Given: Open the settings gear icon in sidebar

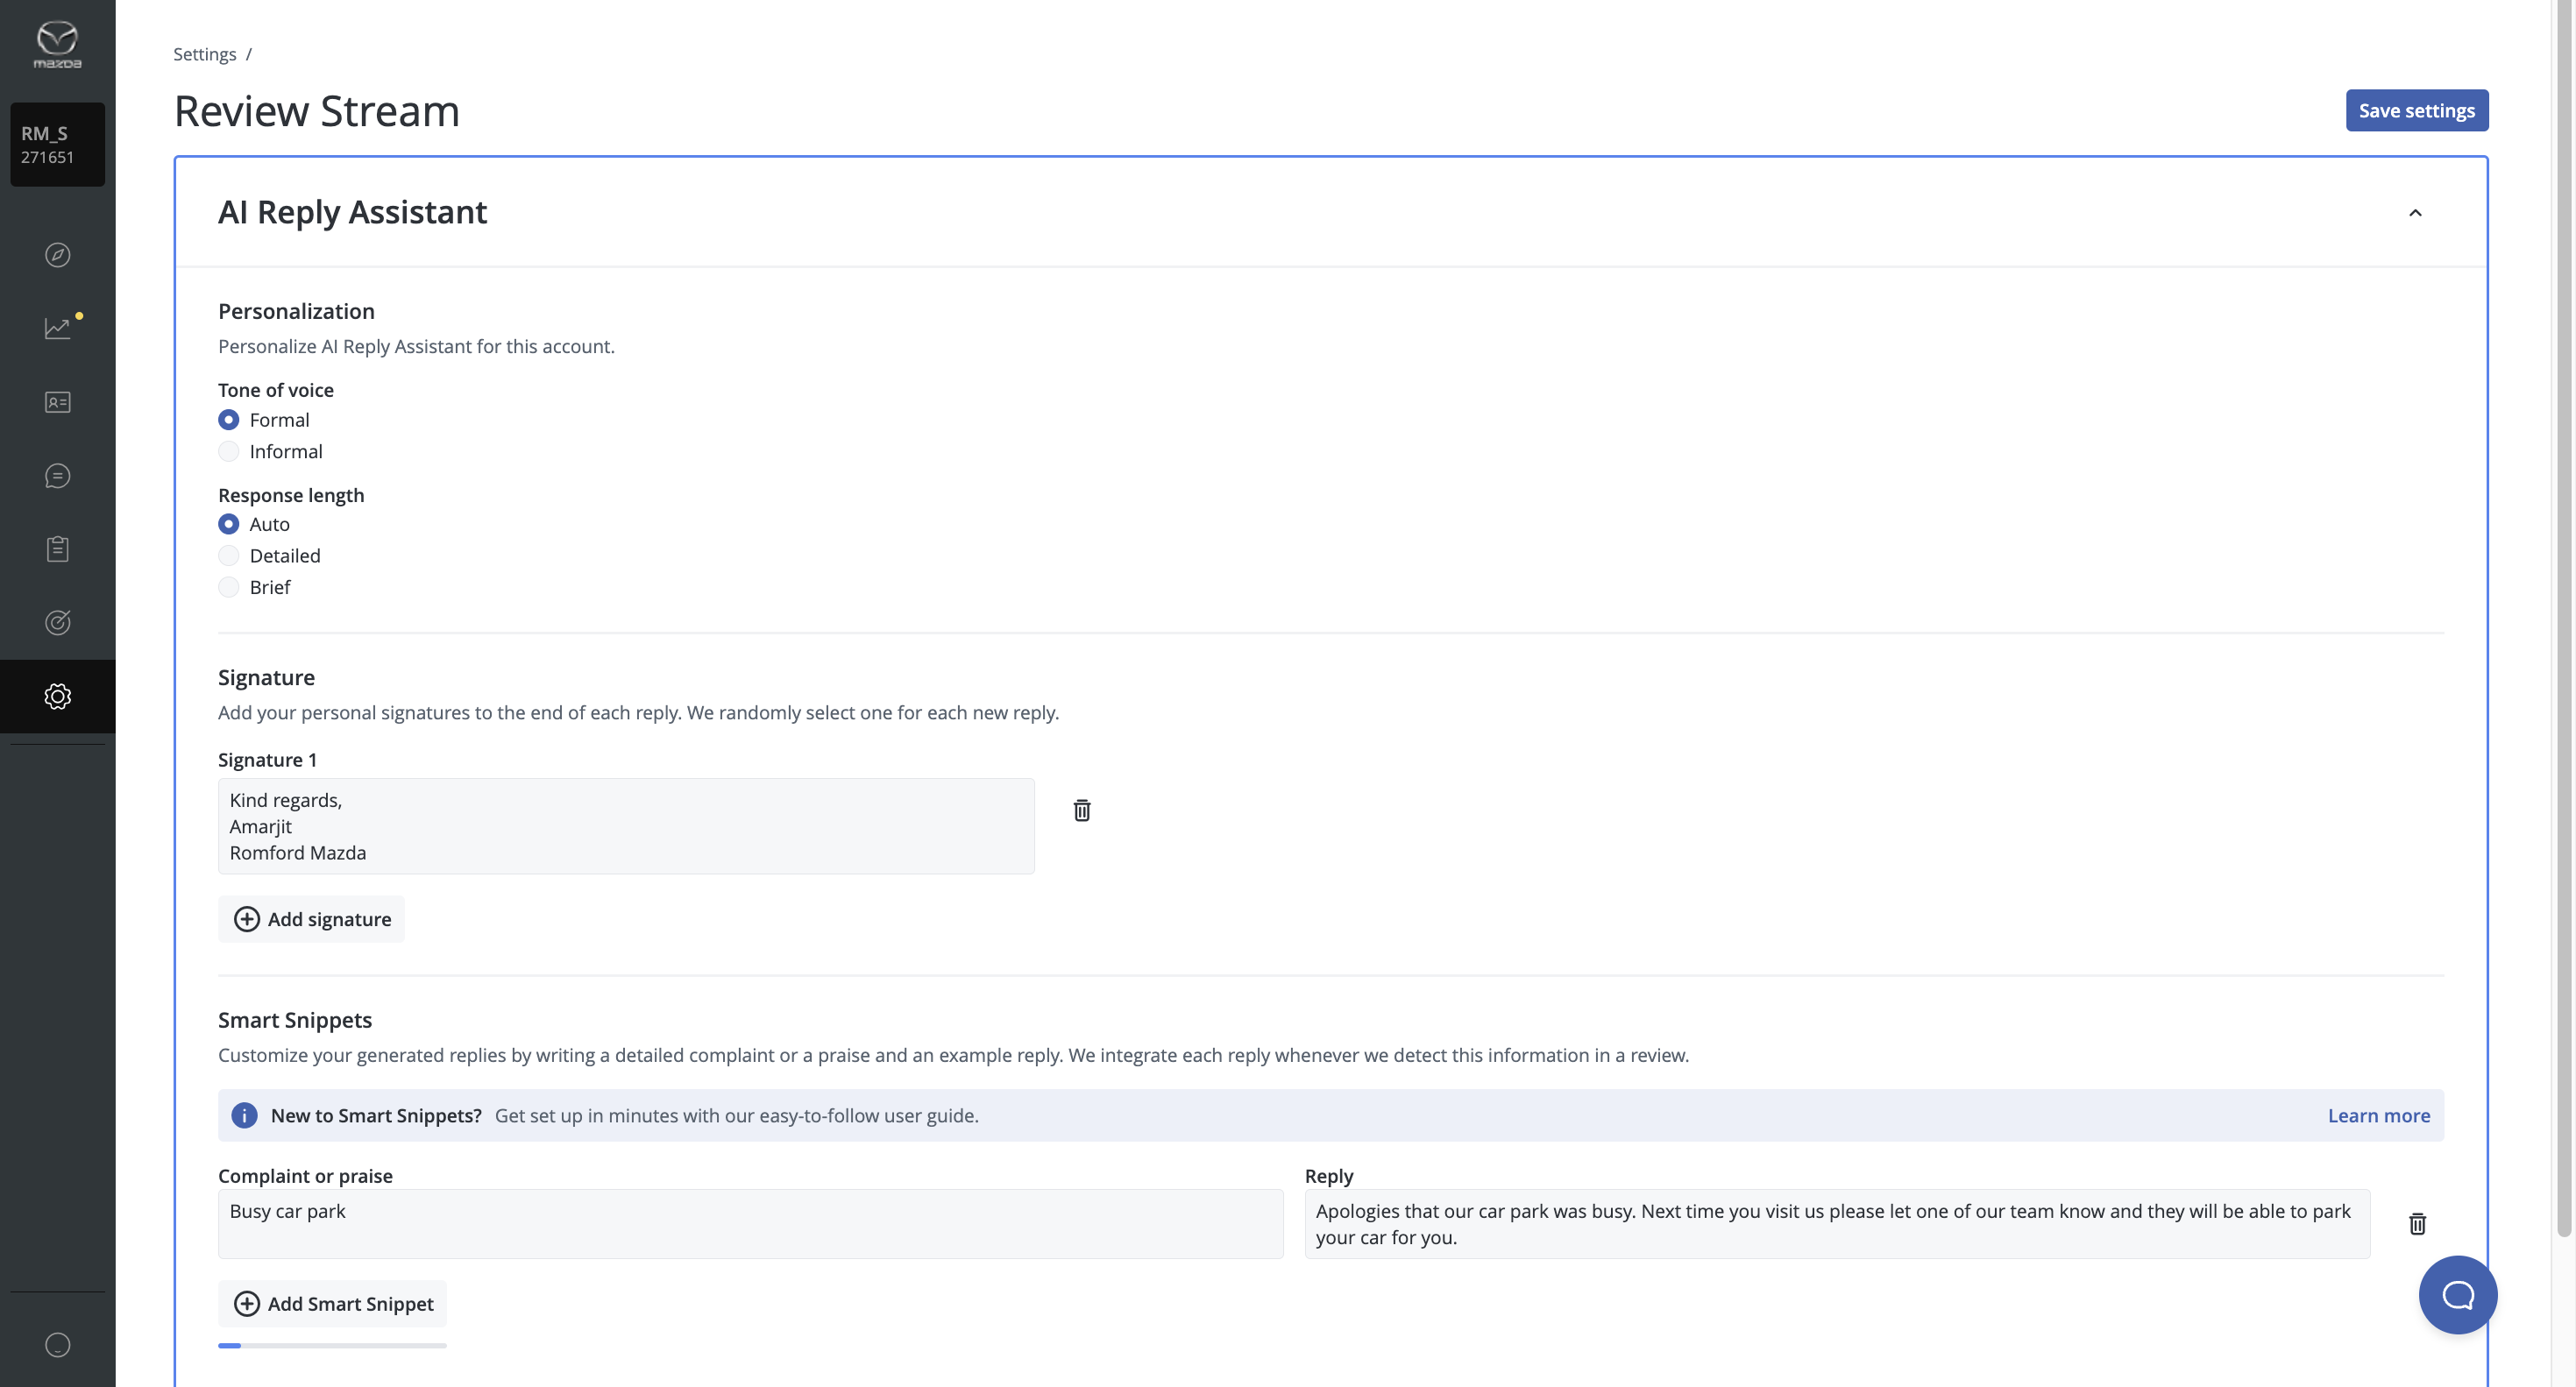Looking at the screenshot, I should [57, 696].
